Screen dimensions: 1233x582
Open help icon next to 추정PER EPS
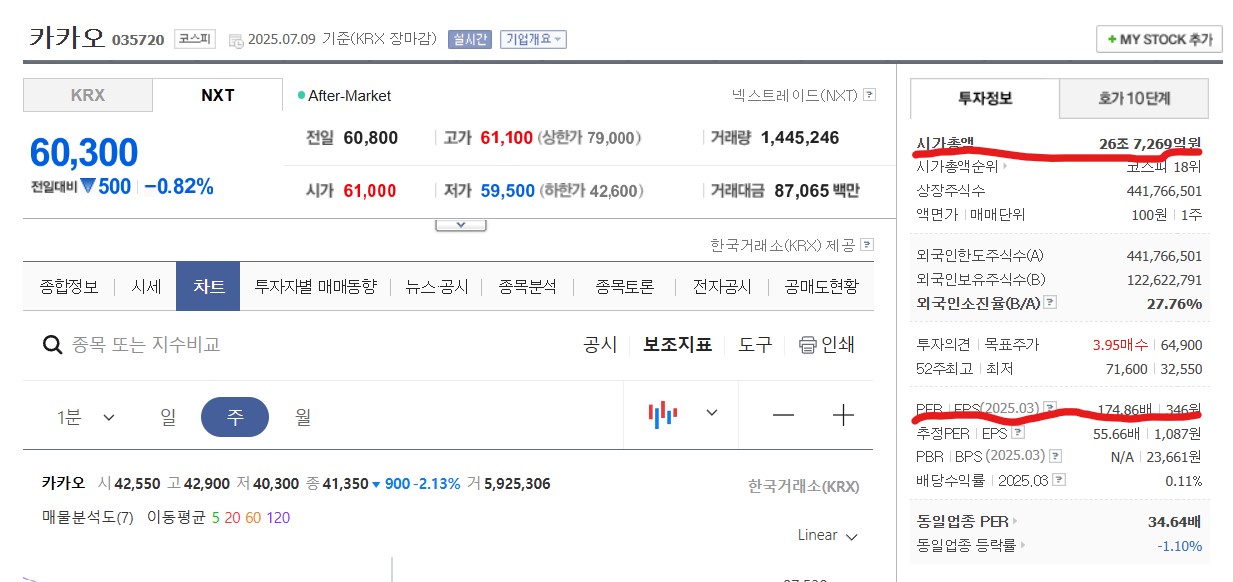point(1018,433)
